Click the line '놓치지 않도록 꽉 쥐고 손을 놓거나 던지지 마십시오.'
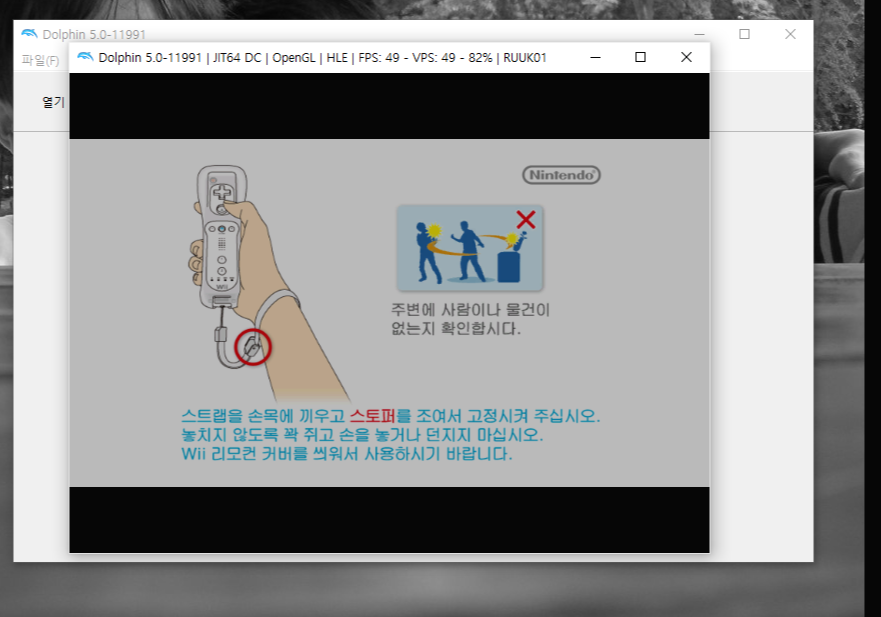Viewport: 881px width, 617px height. [362, 434]
